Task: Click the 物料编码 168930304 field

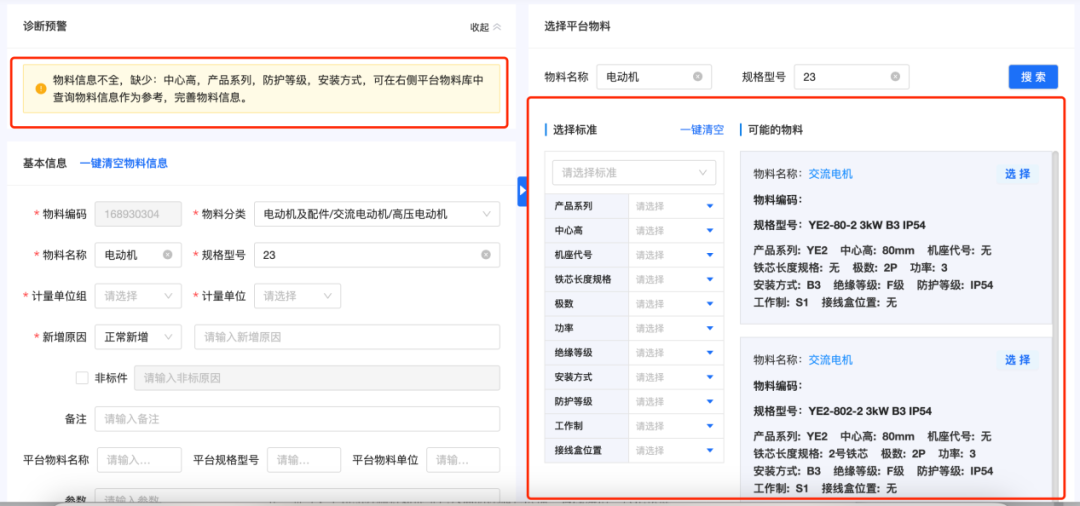Action: [138, 214]
